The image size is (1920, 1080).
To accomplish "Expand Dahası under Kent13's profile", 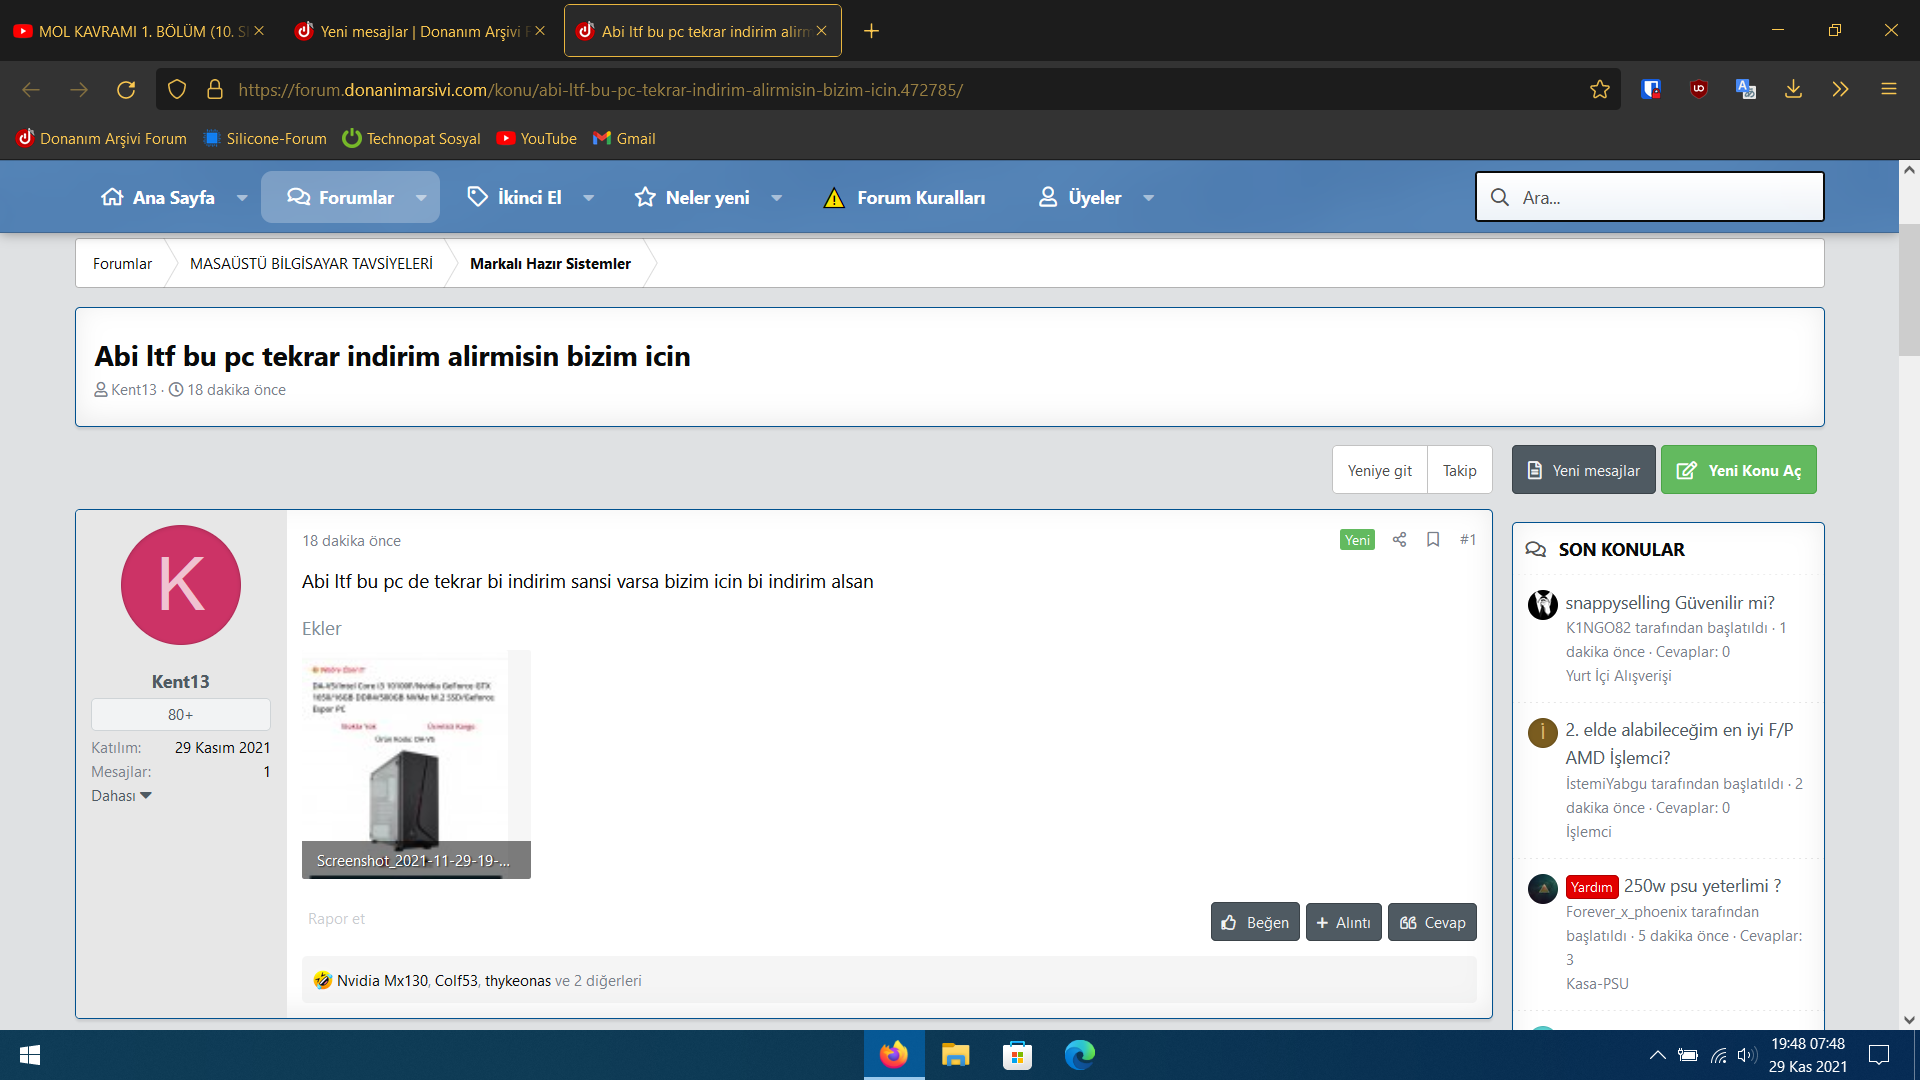I will pyautogui.click(x=121, y=796).
